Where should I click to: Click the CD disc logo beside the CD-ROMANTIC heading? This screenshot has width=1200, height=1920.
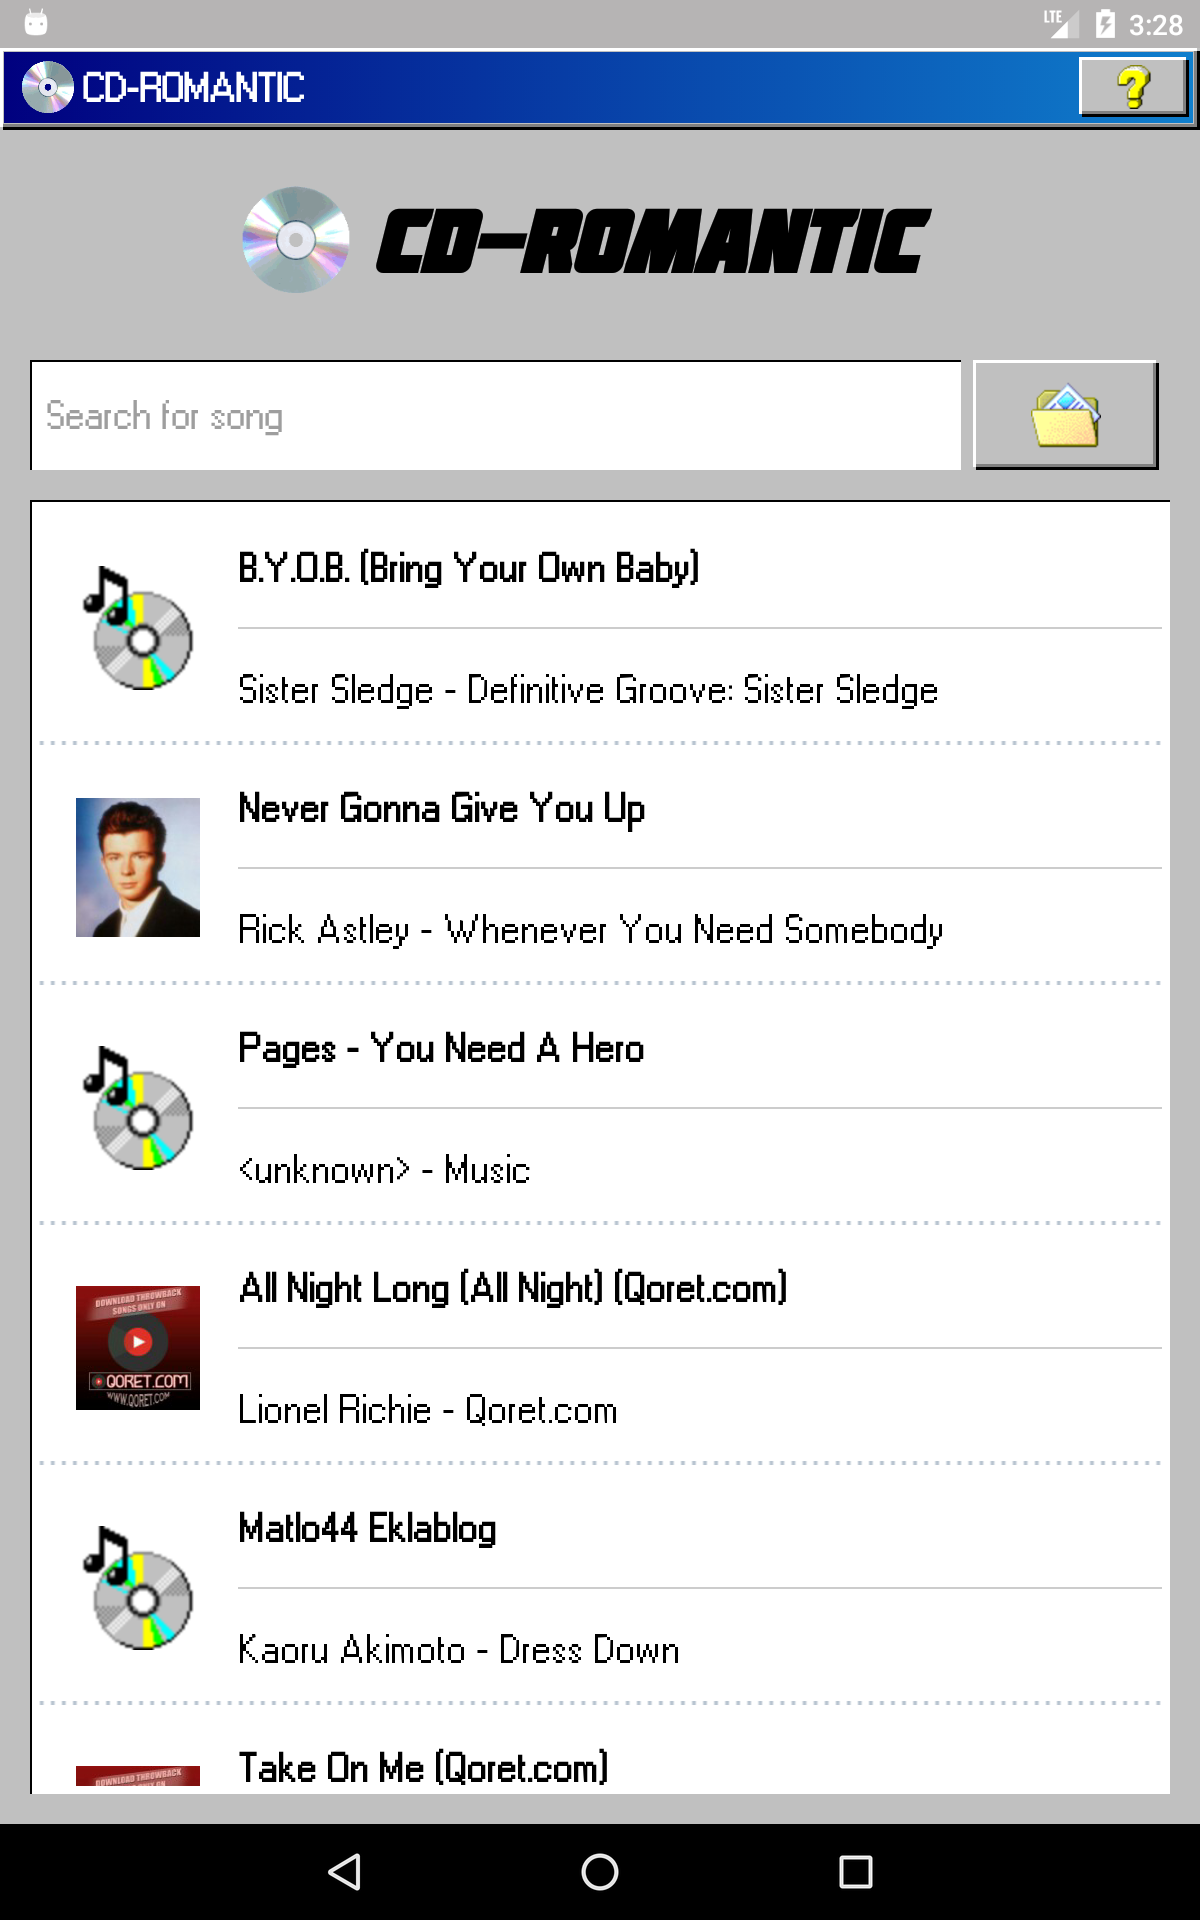tap(296, 240)
